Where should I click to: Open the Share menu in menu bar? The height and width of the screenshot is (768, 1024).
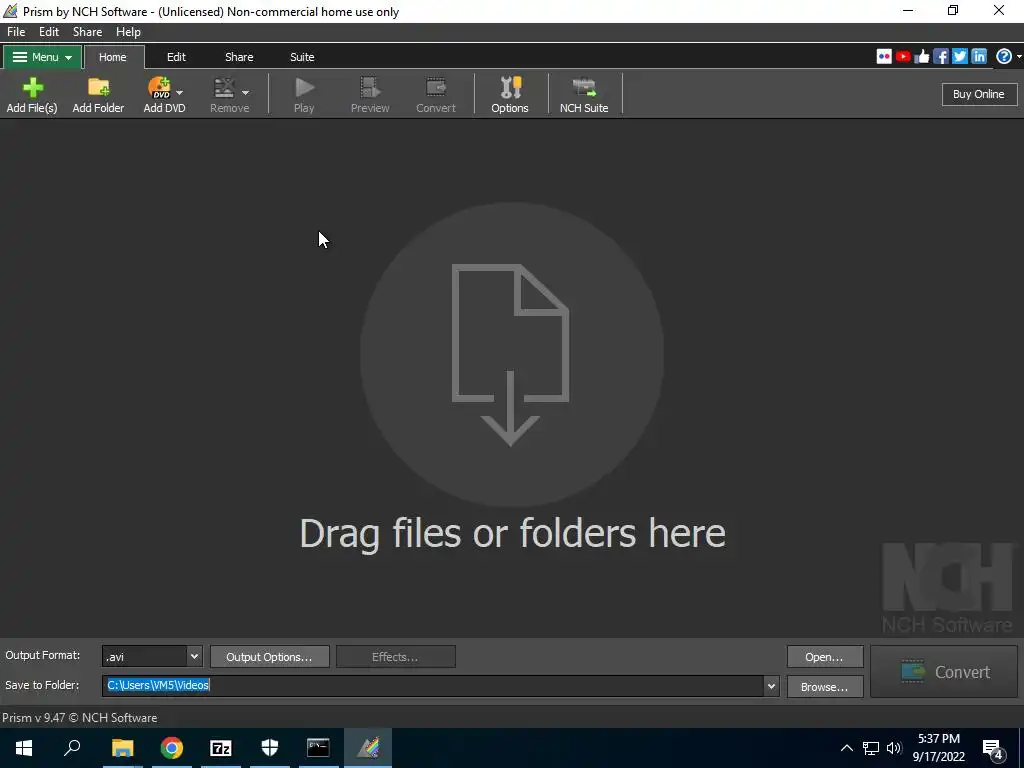pyautogui.click(x=88, y=32)
